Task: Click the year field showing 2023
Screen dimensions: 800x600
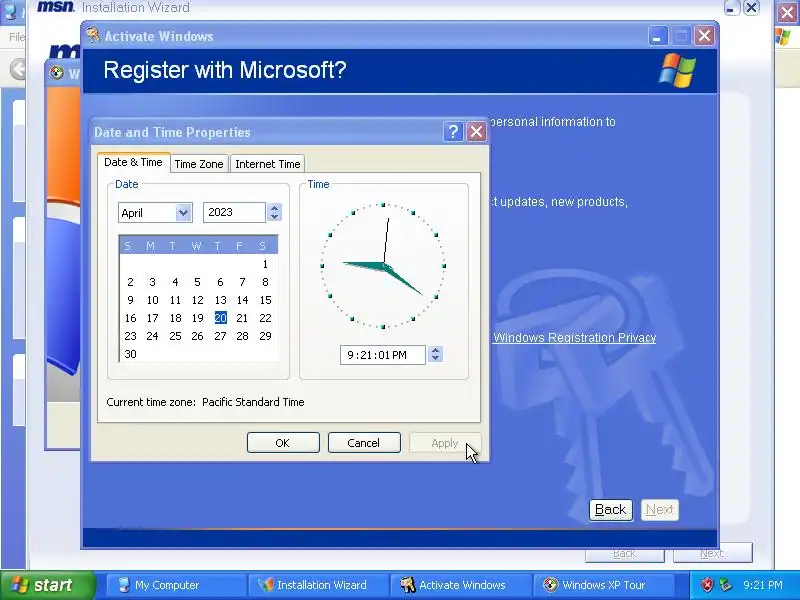Action: pyautogui.click(x=234, y=212)
